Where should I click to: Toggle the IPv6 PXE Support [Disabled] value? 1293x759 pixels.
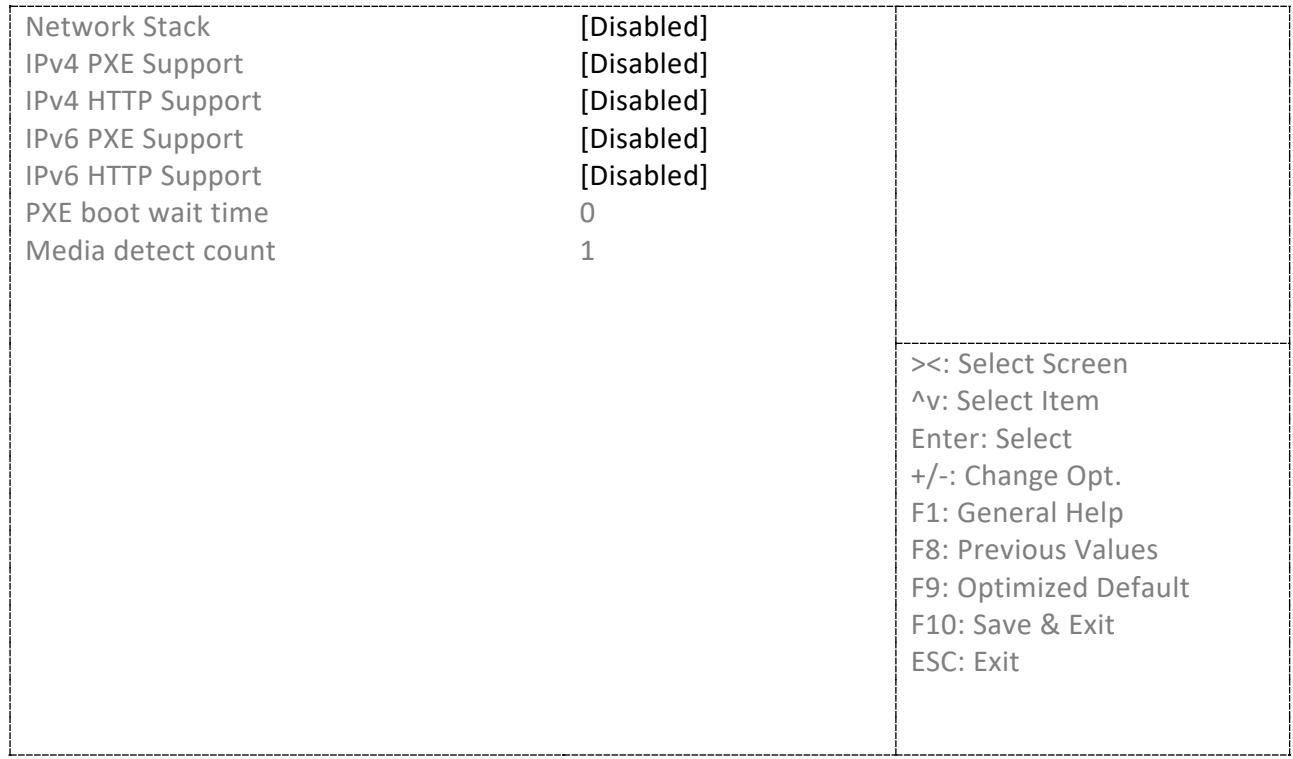click(644, 137)
